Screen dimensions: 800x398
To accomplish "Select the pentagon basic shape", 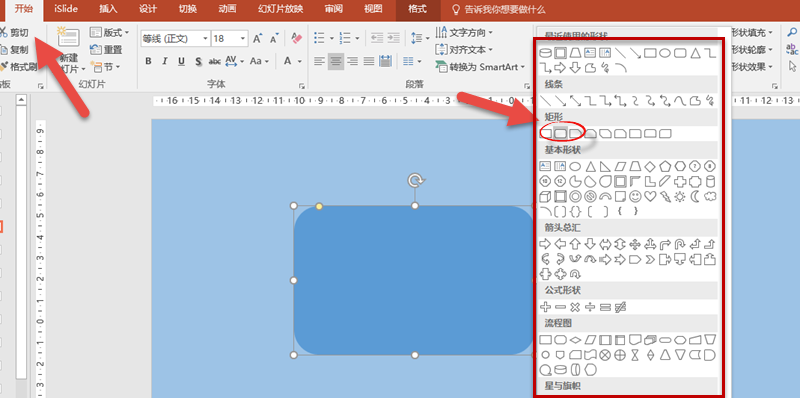I will 665,166.
